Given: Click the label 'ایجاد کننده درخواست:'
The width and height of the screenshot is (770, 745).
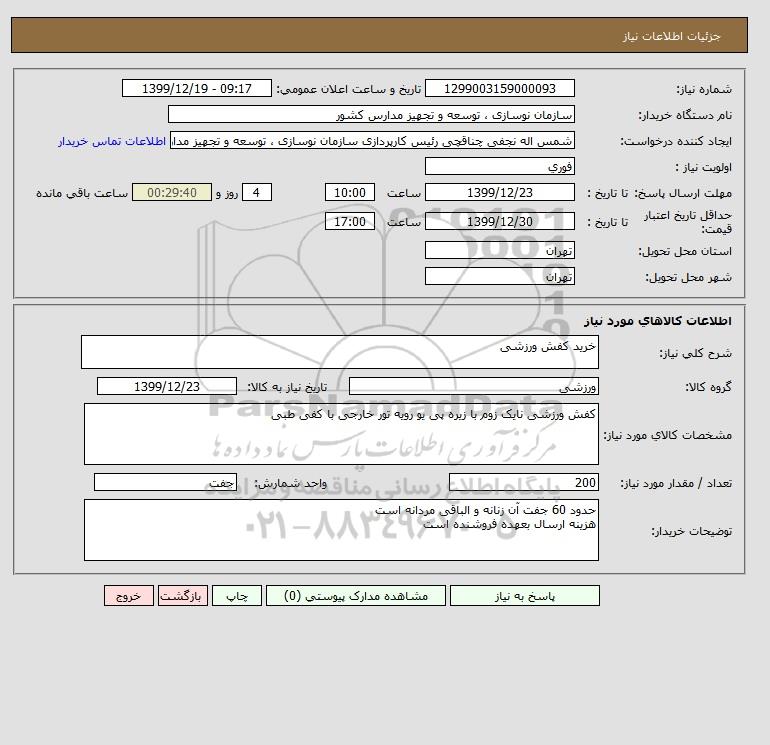Looking at the screenshot, I should tap(676, 141).
